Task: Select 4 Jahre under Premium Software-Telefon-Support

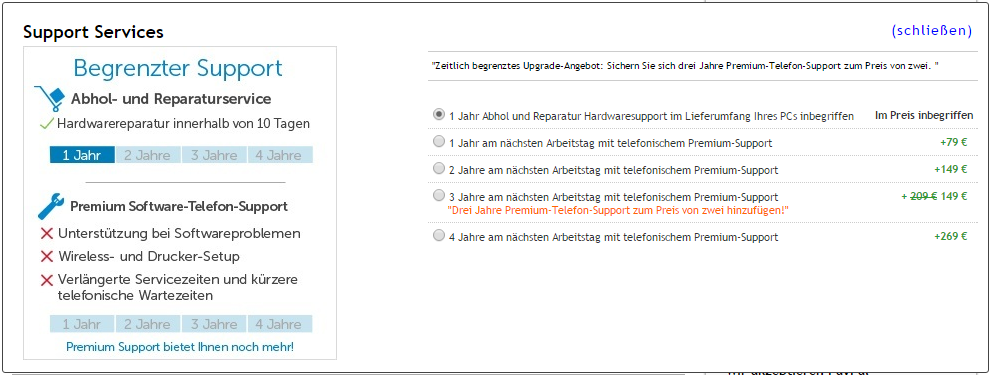Action: point(280,324)
